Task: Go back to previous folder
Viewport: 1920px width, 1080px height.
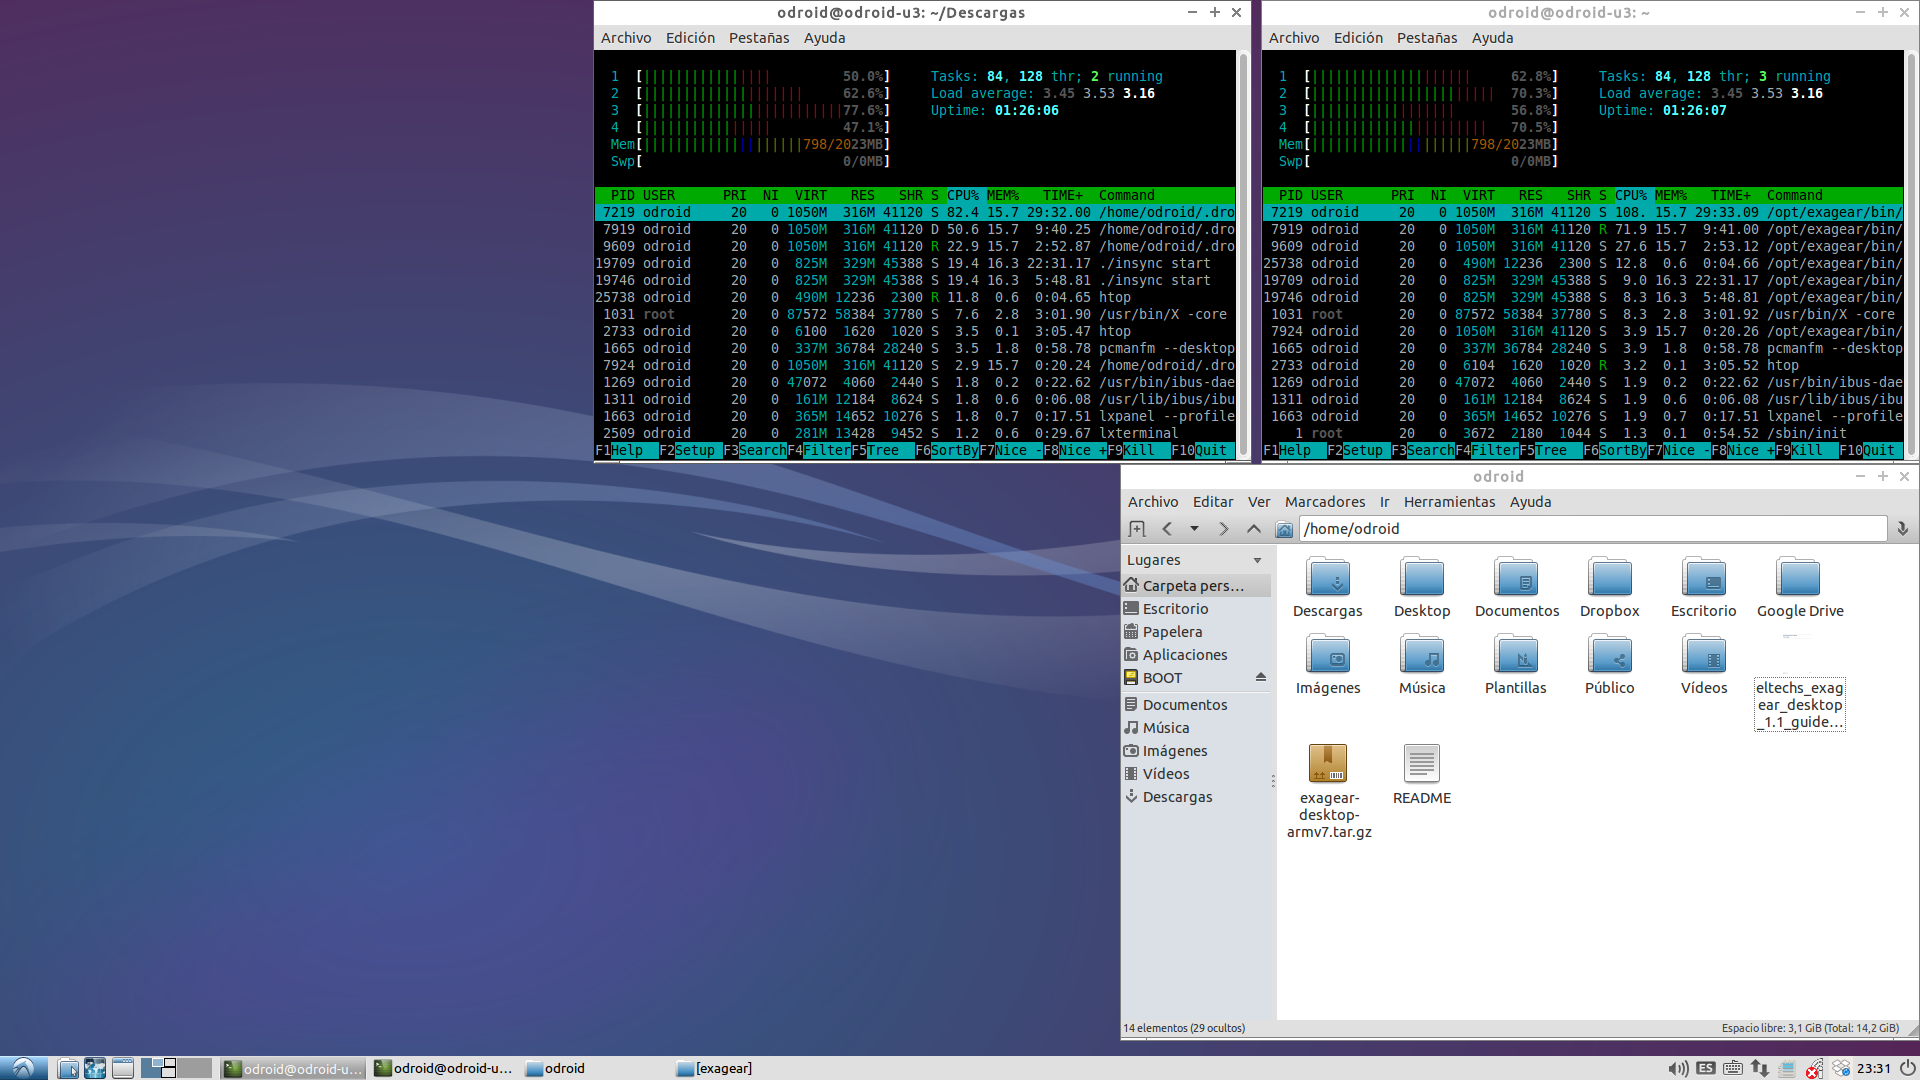Action: click(x=1166, y=529)
